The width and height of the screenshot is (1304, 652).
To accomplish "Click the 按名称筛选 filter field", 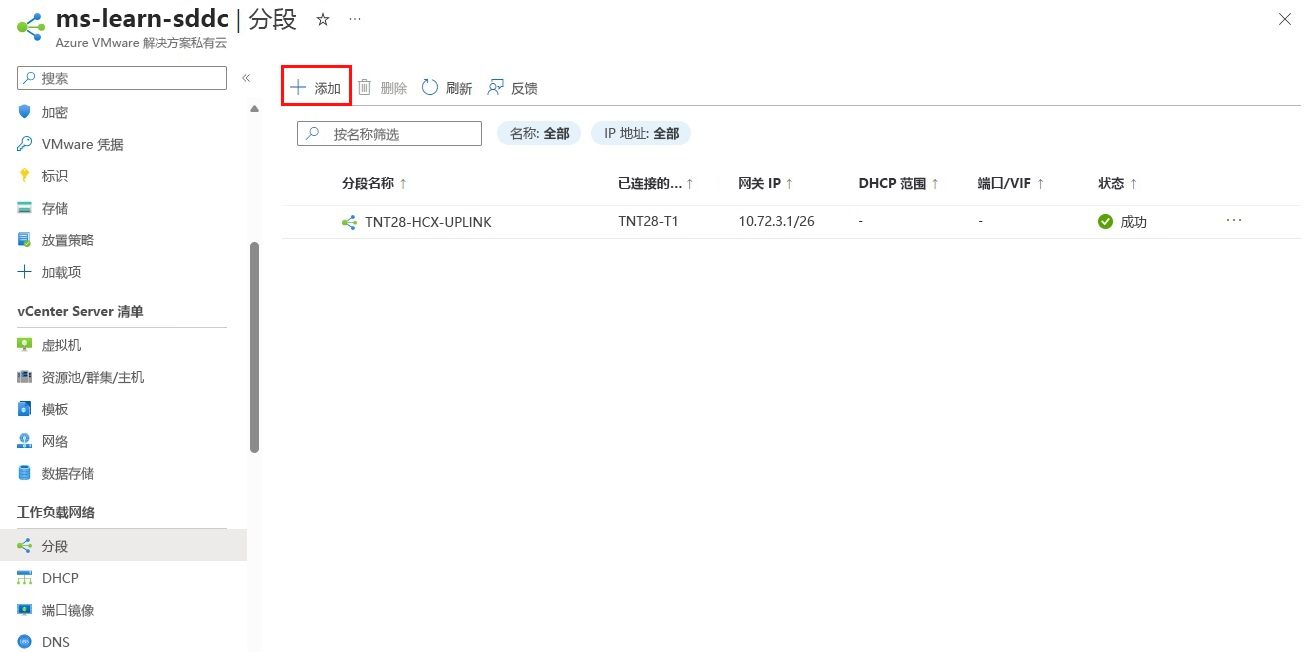I will click(x=389, y=134).
